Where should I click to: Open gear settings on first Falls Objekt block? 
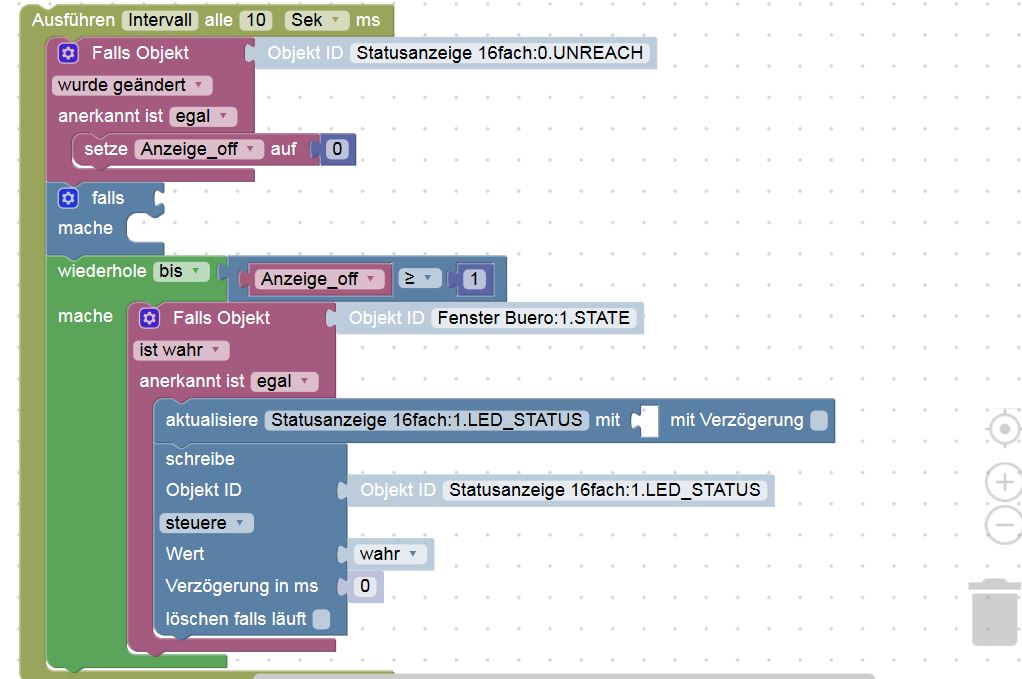[68, 53]
